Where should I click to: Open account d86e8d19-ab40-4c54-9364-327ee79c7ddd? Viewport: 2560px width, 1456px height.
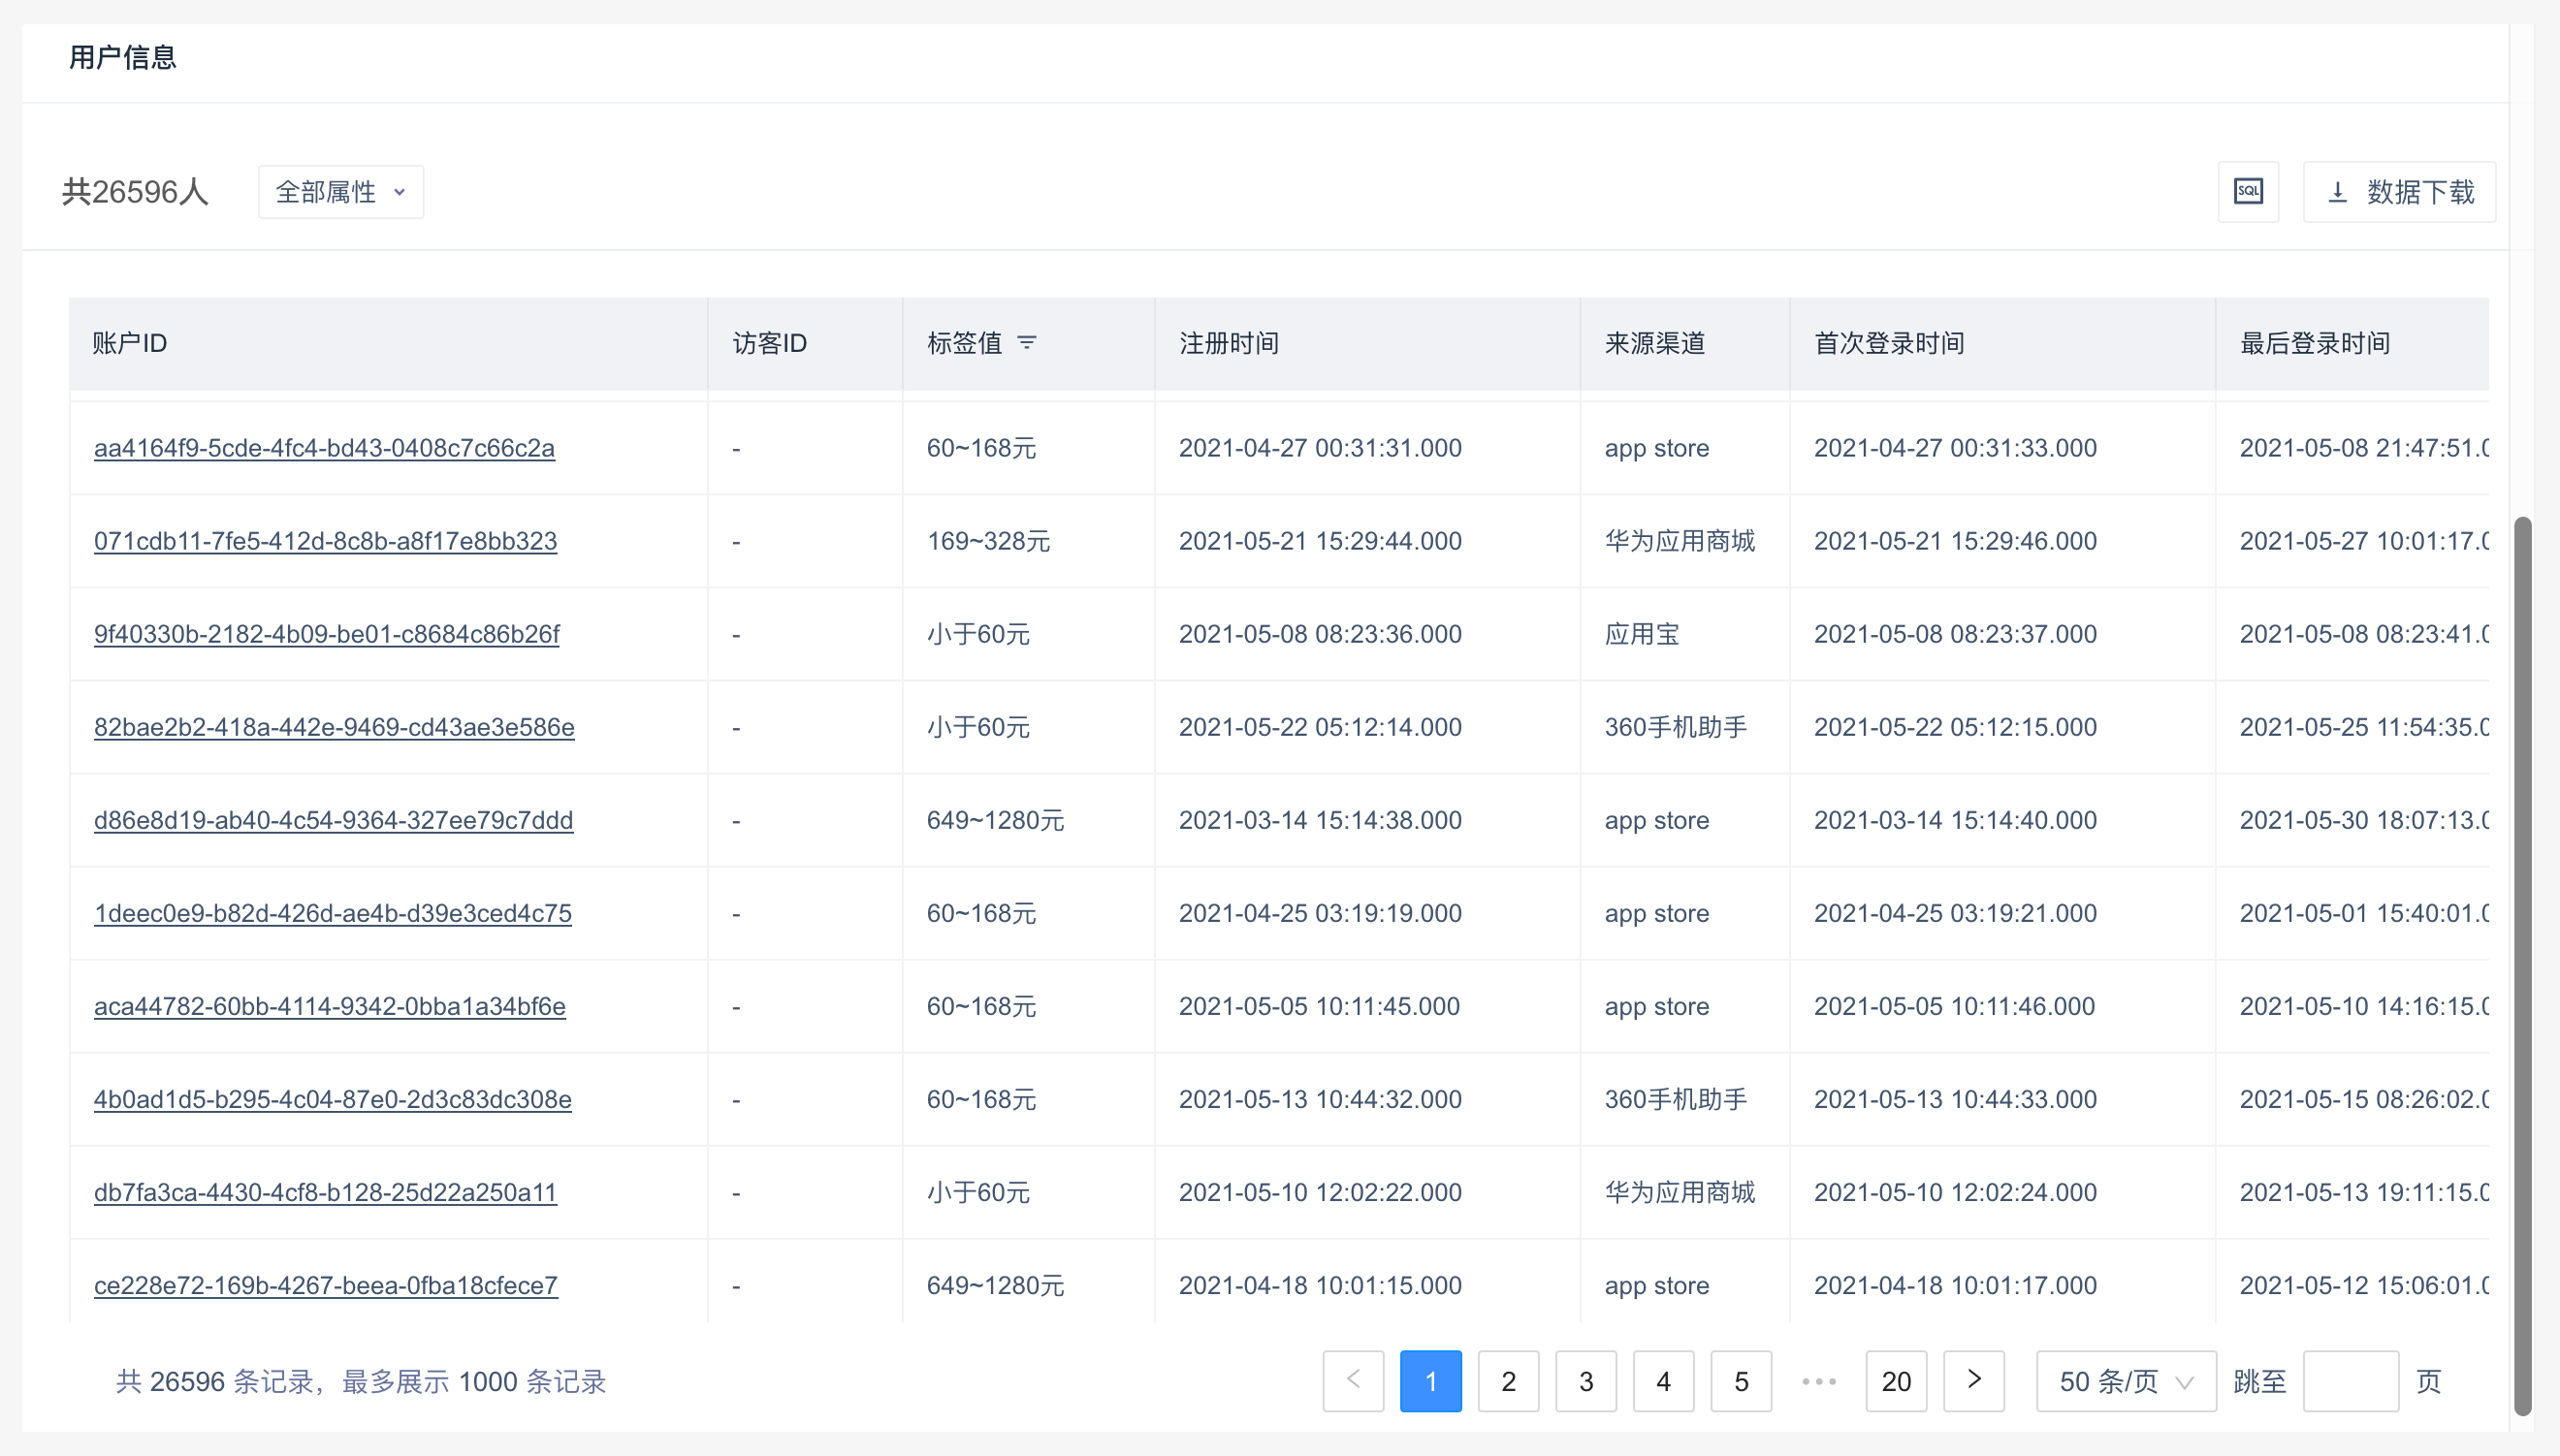tap(333, 820)
